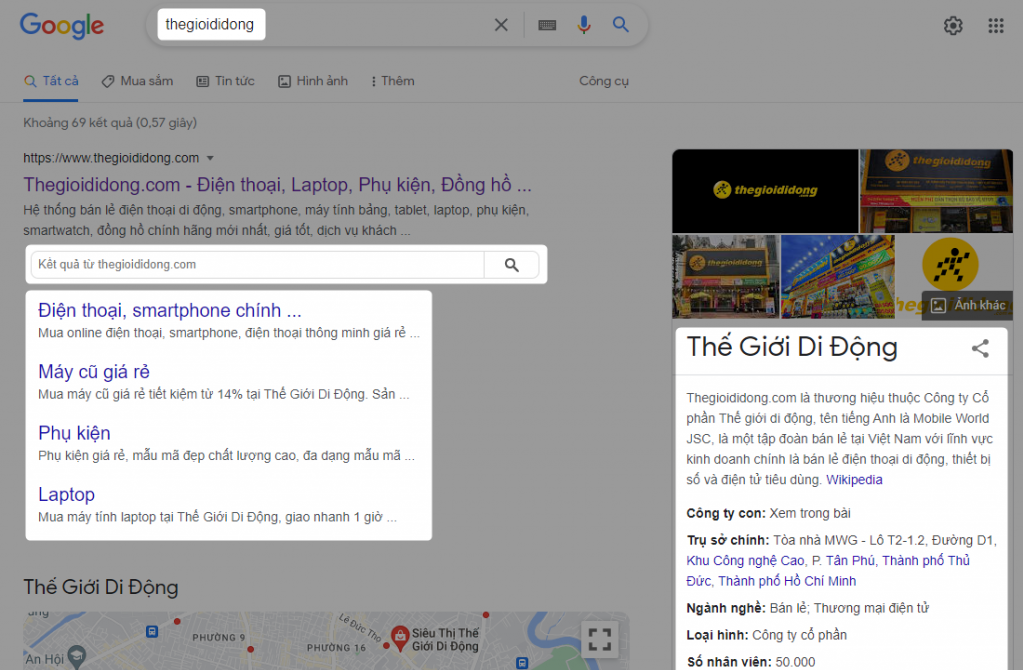
Task: Share the Thế Giới Di Động knowledge panel
Action: click(980, 348)
